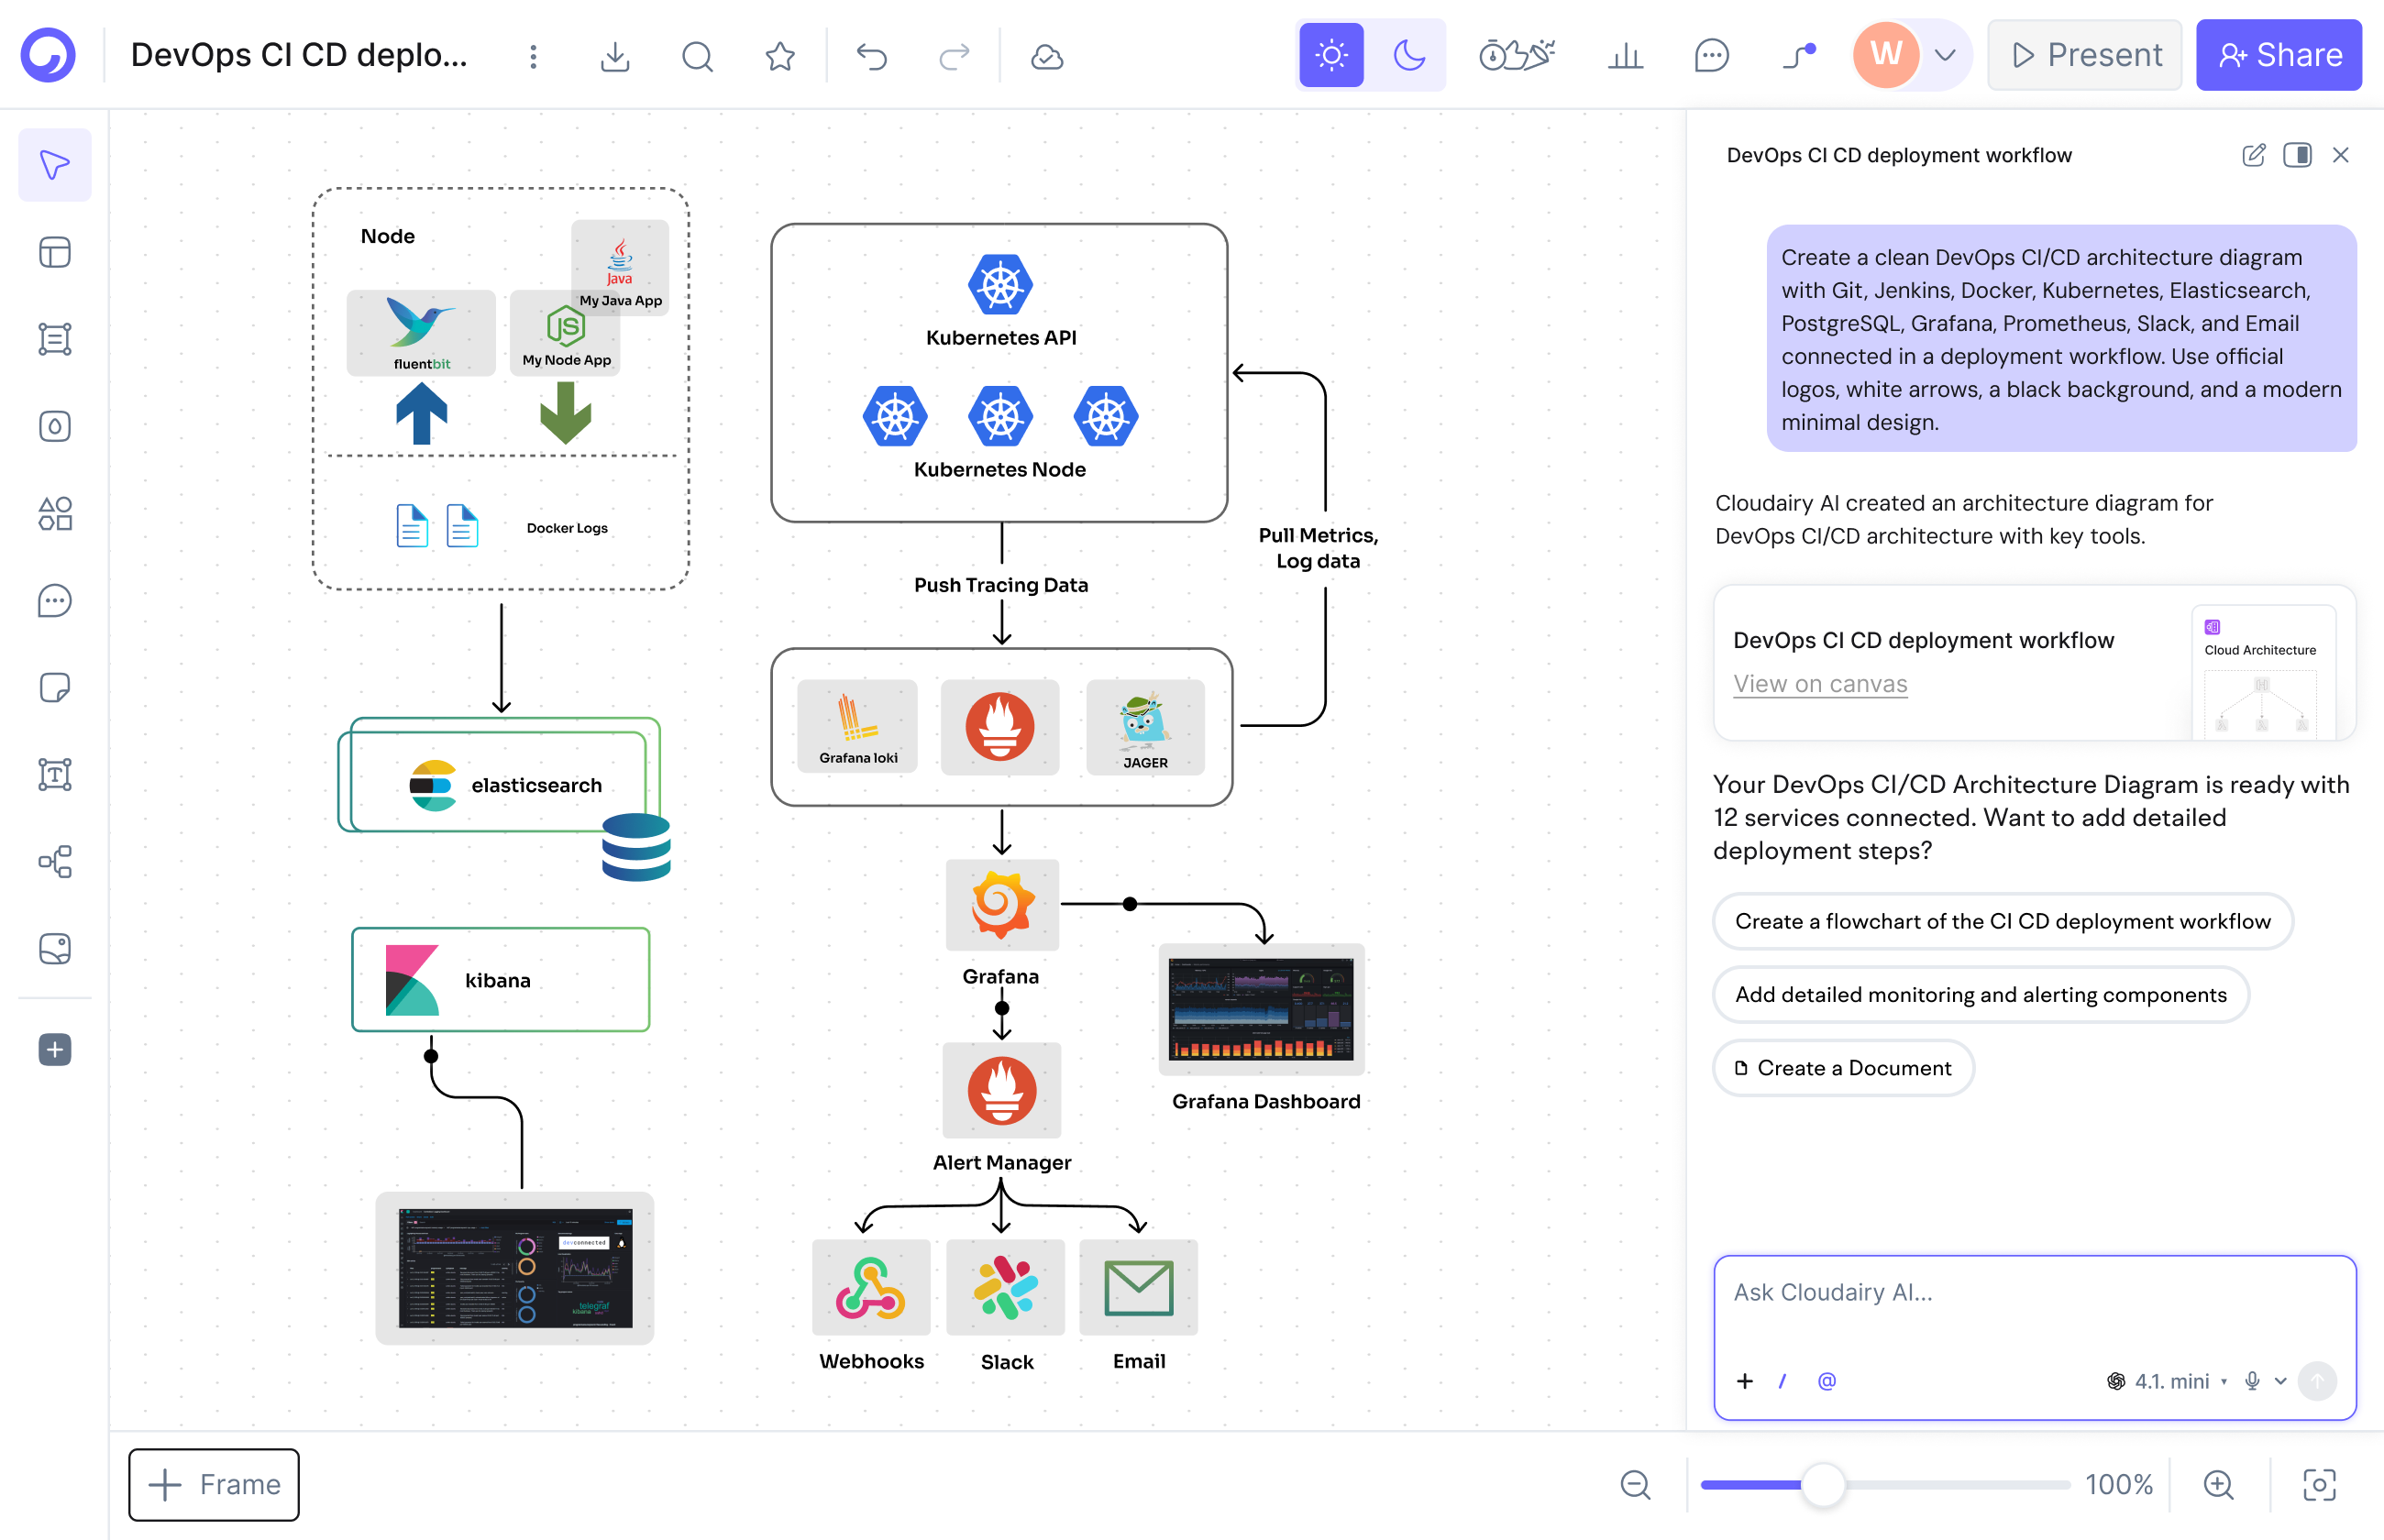This screenshot has height=1540, width=2384.
Task: Choose 'Add detailed monitoring and alerting components'
Action: coord(1981,994)
